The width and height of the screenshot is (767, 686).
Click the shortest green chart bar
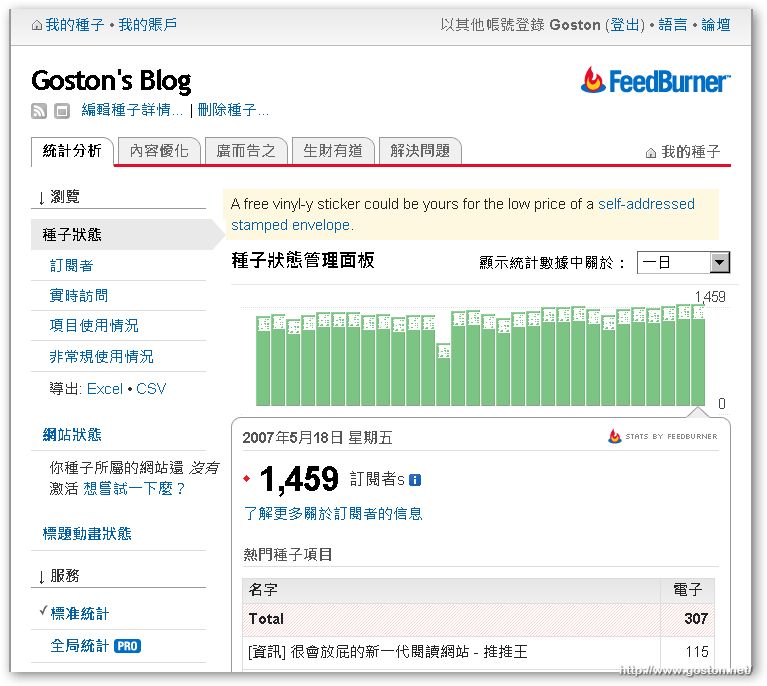443,374
